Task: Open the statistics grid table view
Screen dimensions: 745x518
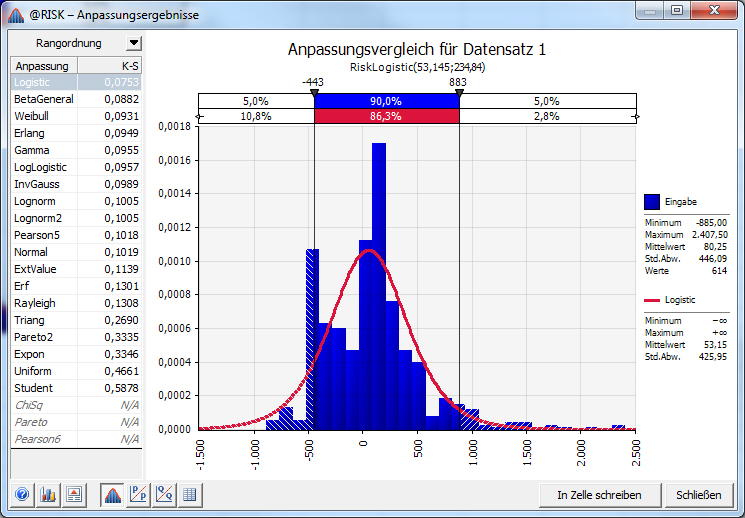Action: 190,495
